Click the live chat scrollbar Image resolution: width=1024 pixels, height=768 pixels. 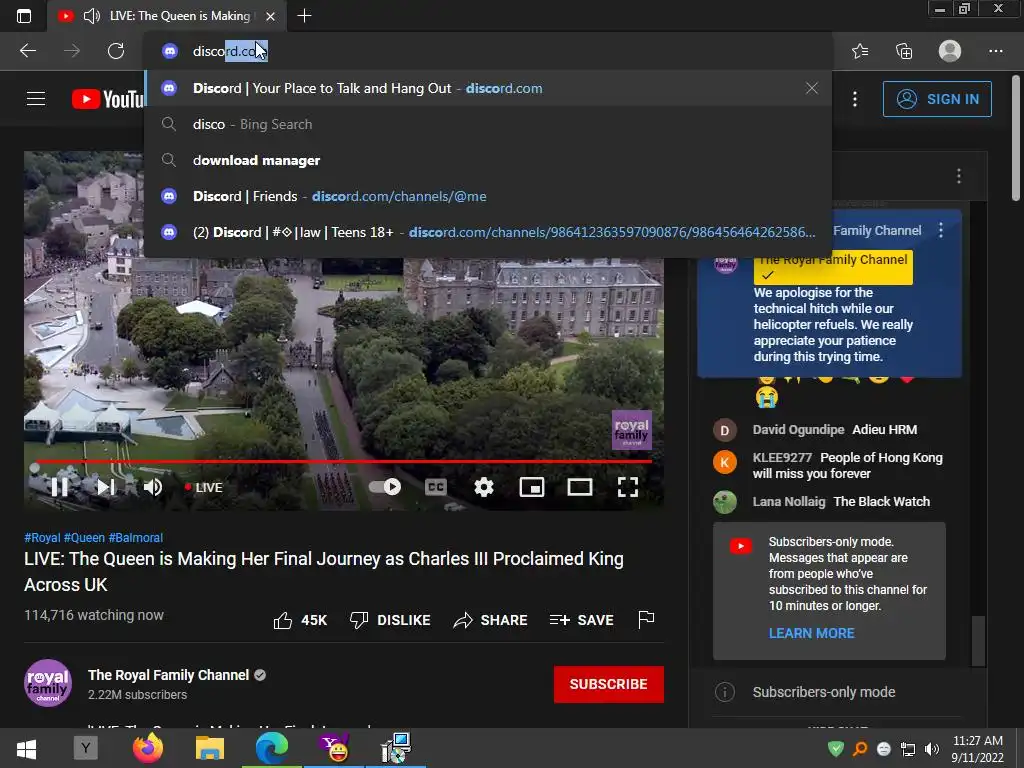978,641
